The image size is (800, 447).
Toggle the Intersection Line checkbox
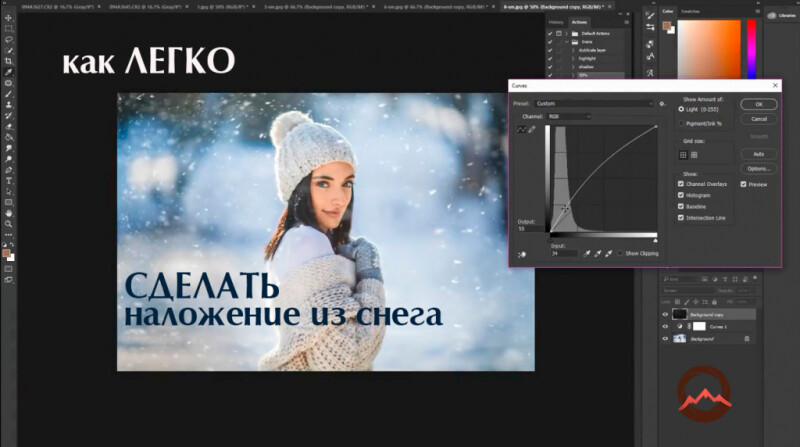(681, 217)
